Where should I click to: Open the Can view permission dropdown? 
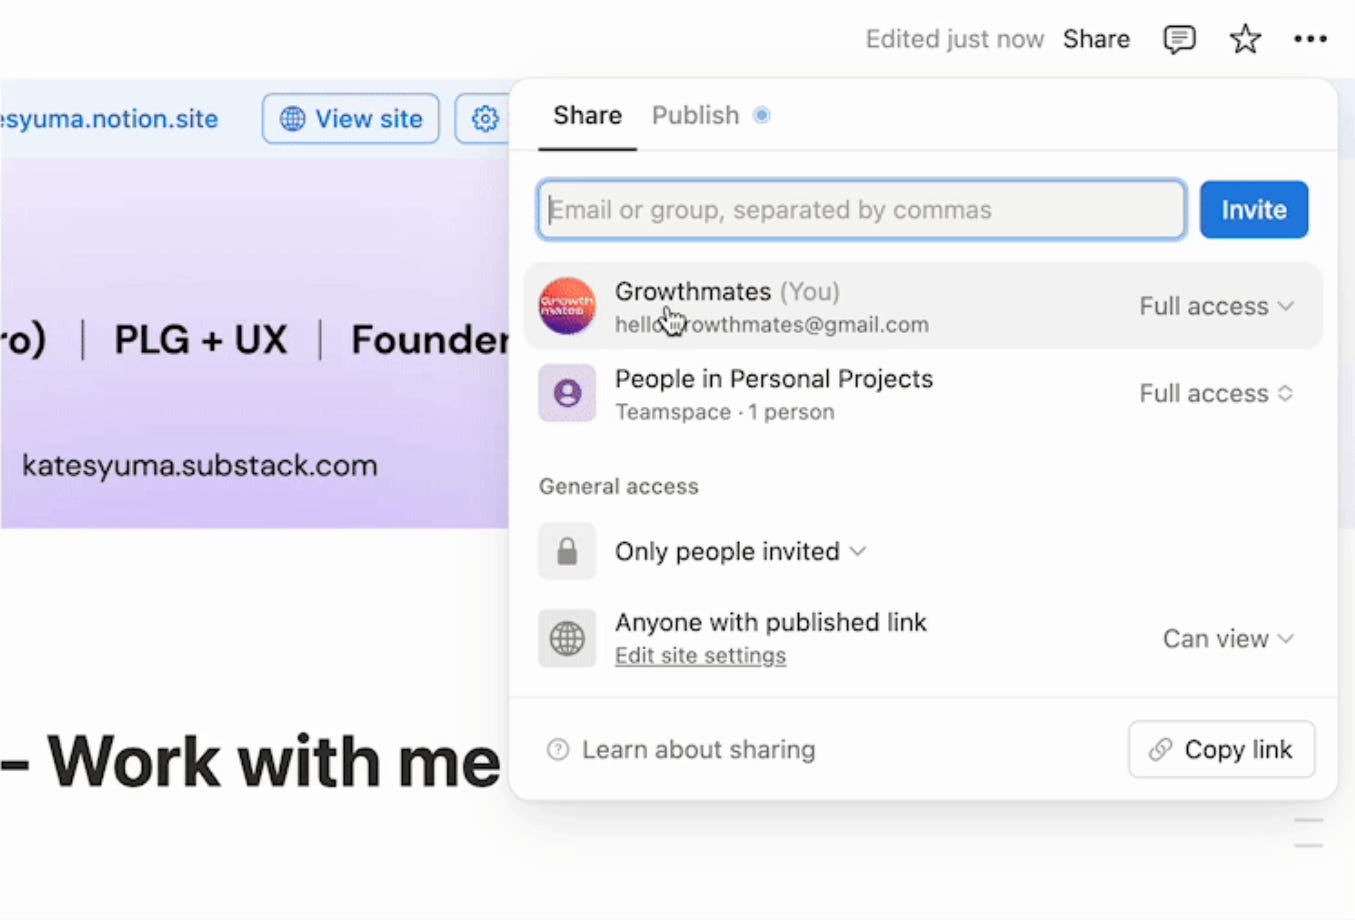[x=1228, y=638]
